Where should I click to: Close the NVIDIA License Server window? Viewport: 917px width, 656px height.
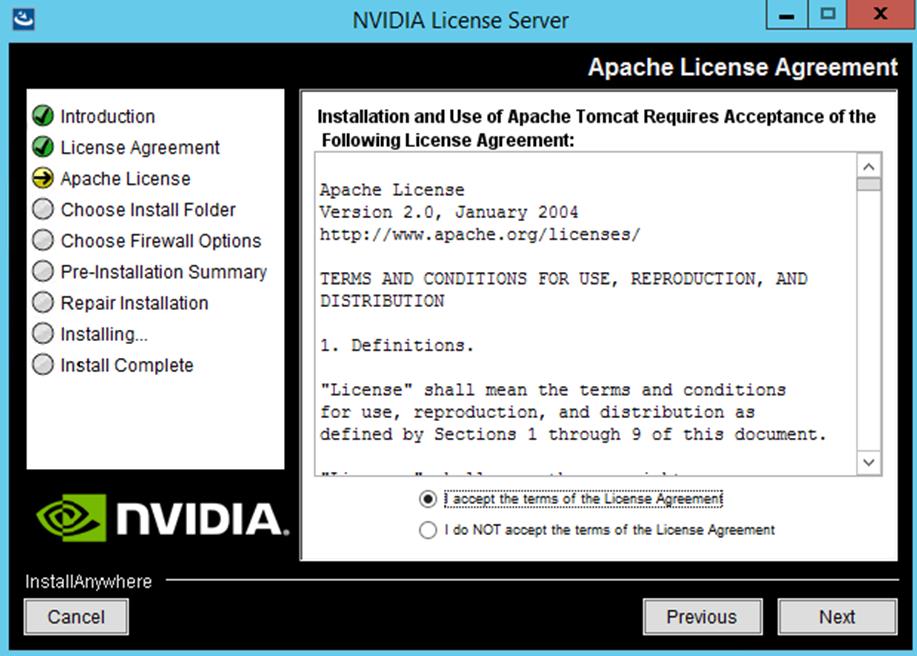coord(881,15)
